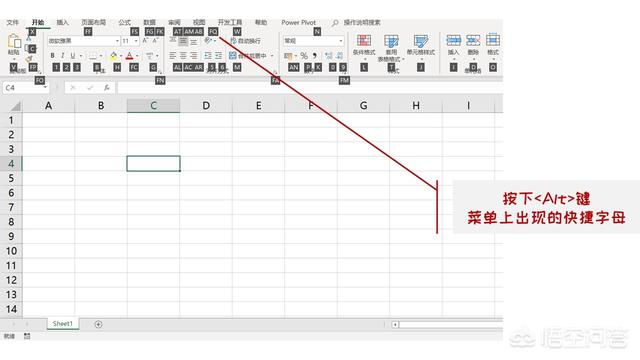Click the Increase Font Size icon
The width and height of the screenshot is (640, 360).
pyautogui.click(x=145, y=41)
